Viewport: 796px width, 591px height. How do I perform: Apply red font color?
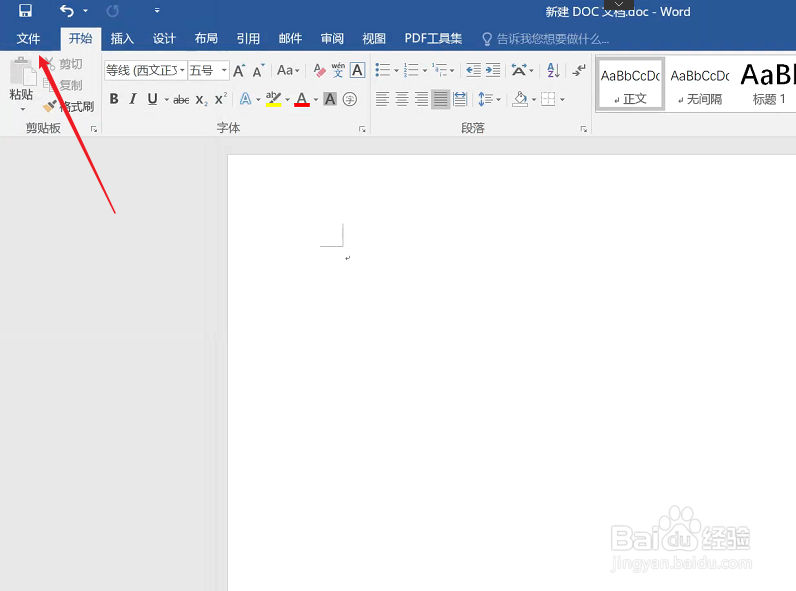tap(302, 99)
